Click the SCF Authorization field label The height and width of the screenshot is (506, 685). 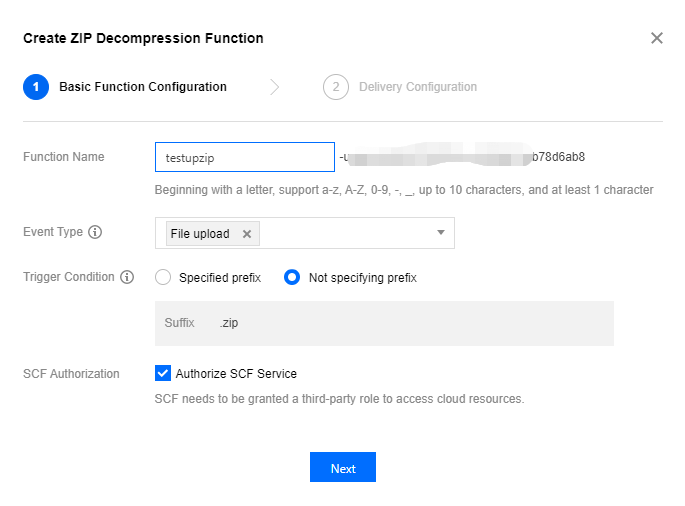coord(71,374)
